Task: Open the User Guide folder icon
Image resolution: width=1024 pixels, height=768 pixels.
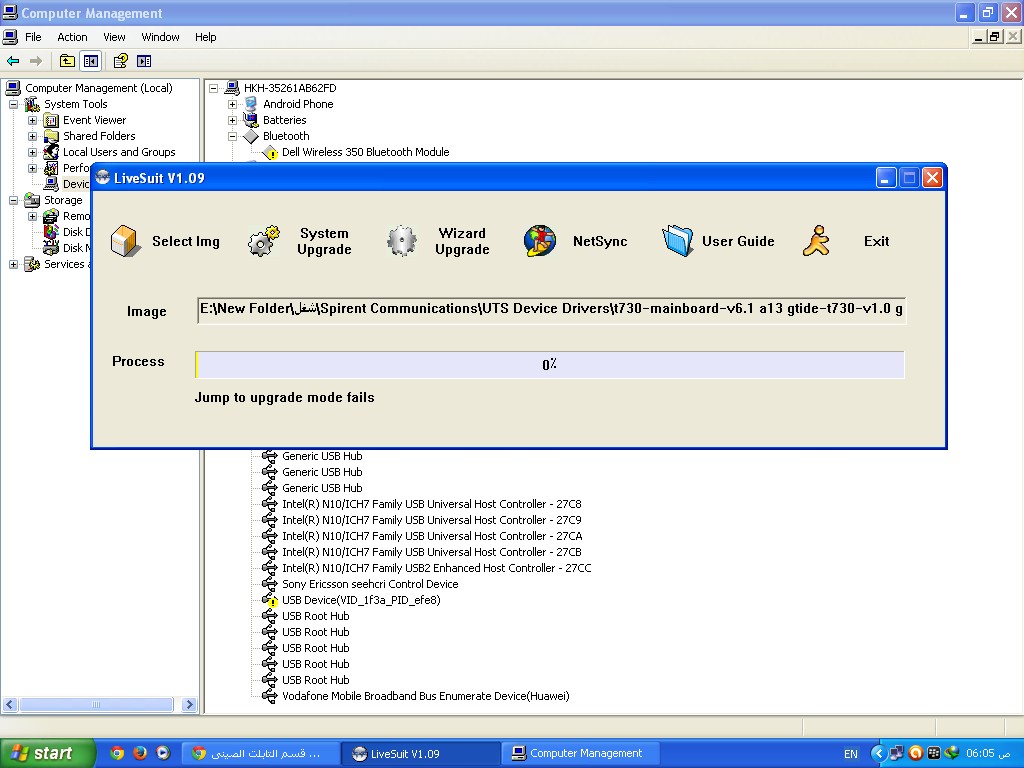Action: (x=677, y=241)
